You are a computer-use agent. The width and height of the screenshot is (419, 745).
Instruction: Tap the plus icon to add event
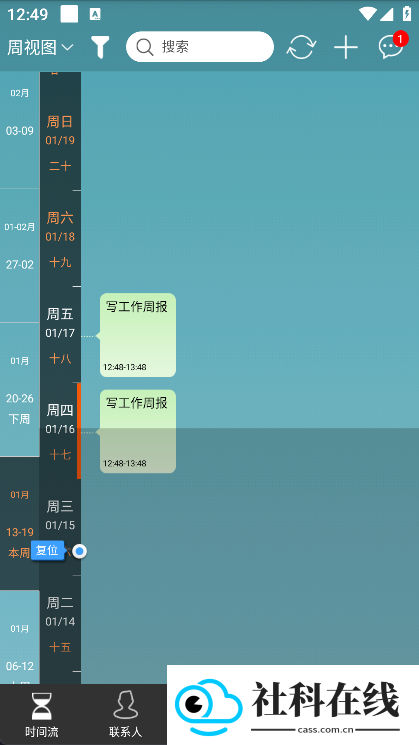(346, 47)
